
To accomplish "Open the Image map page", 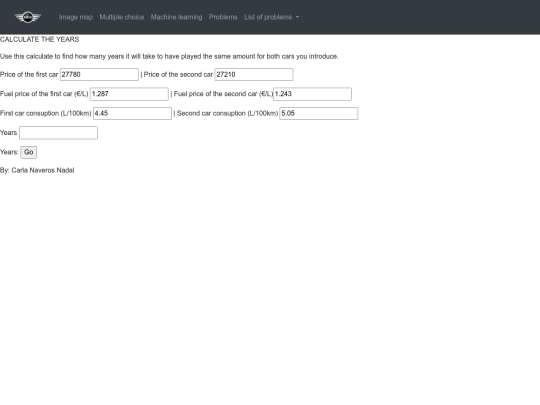I will (x=76, y=17).
